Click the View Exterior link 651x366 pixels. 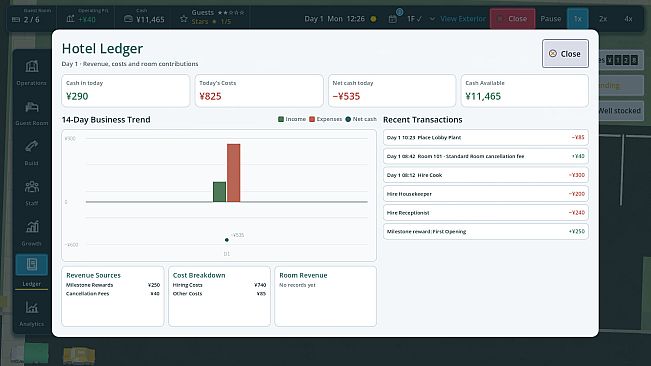[463, 19]
